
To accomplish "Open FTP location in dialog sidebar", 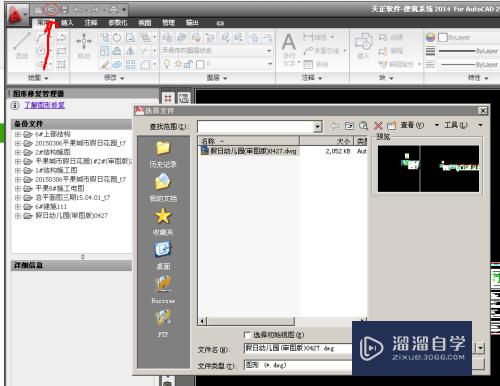I will [x=163, y=323].
